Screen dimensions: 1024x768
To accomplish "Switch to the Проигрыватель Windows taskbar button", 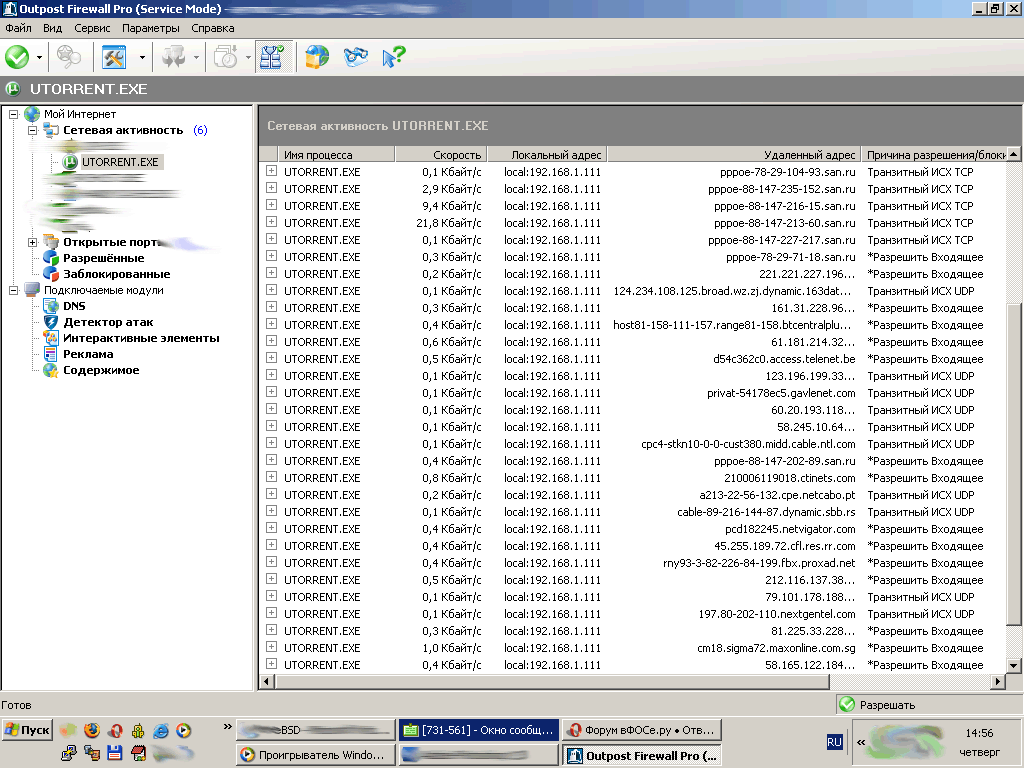I will [313, 756].
